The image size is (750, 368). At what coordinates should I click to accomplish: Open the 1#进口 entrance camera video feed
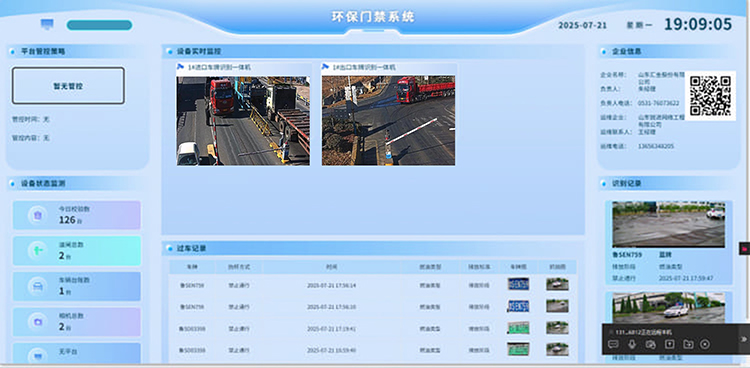tap(243, 121)
